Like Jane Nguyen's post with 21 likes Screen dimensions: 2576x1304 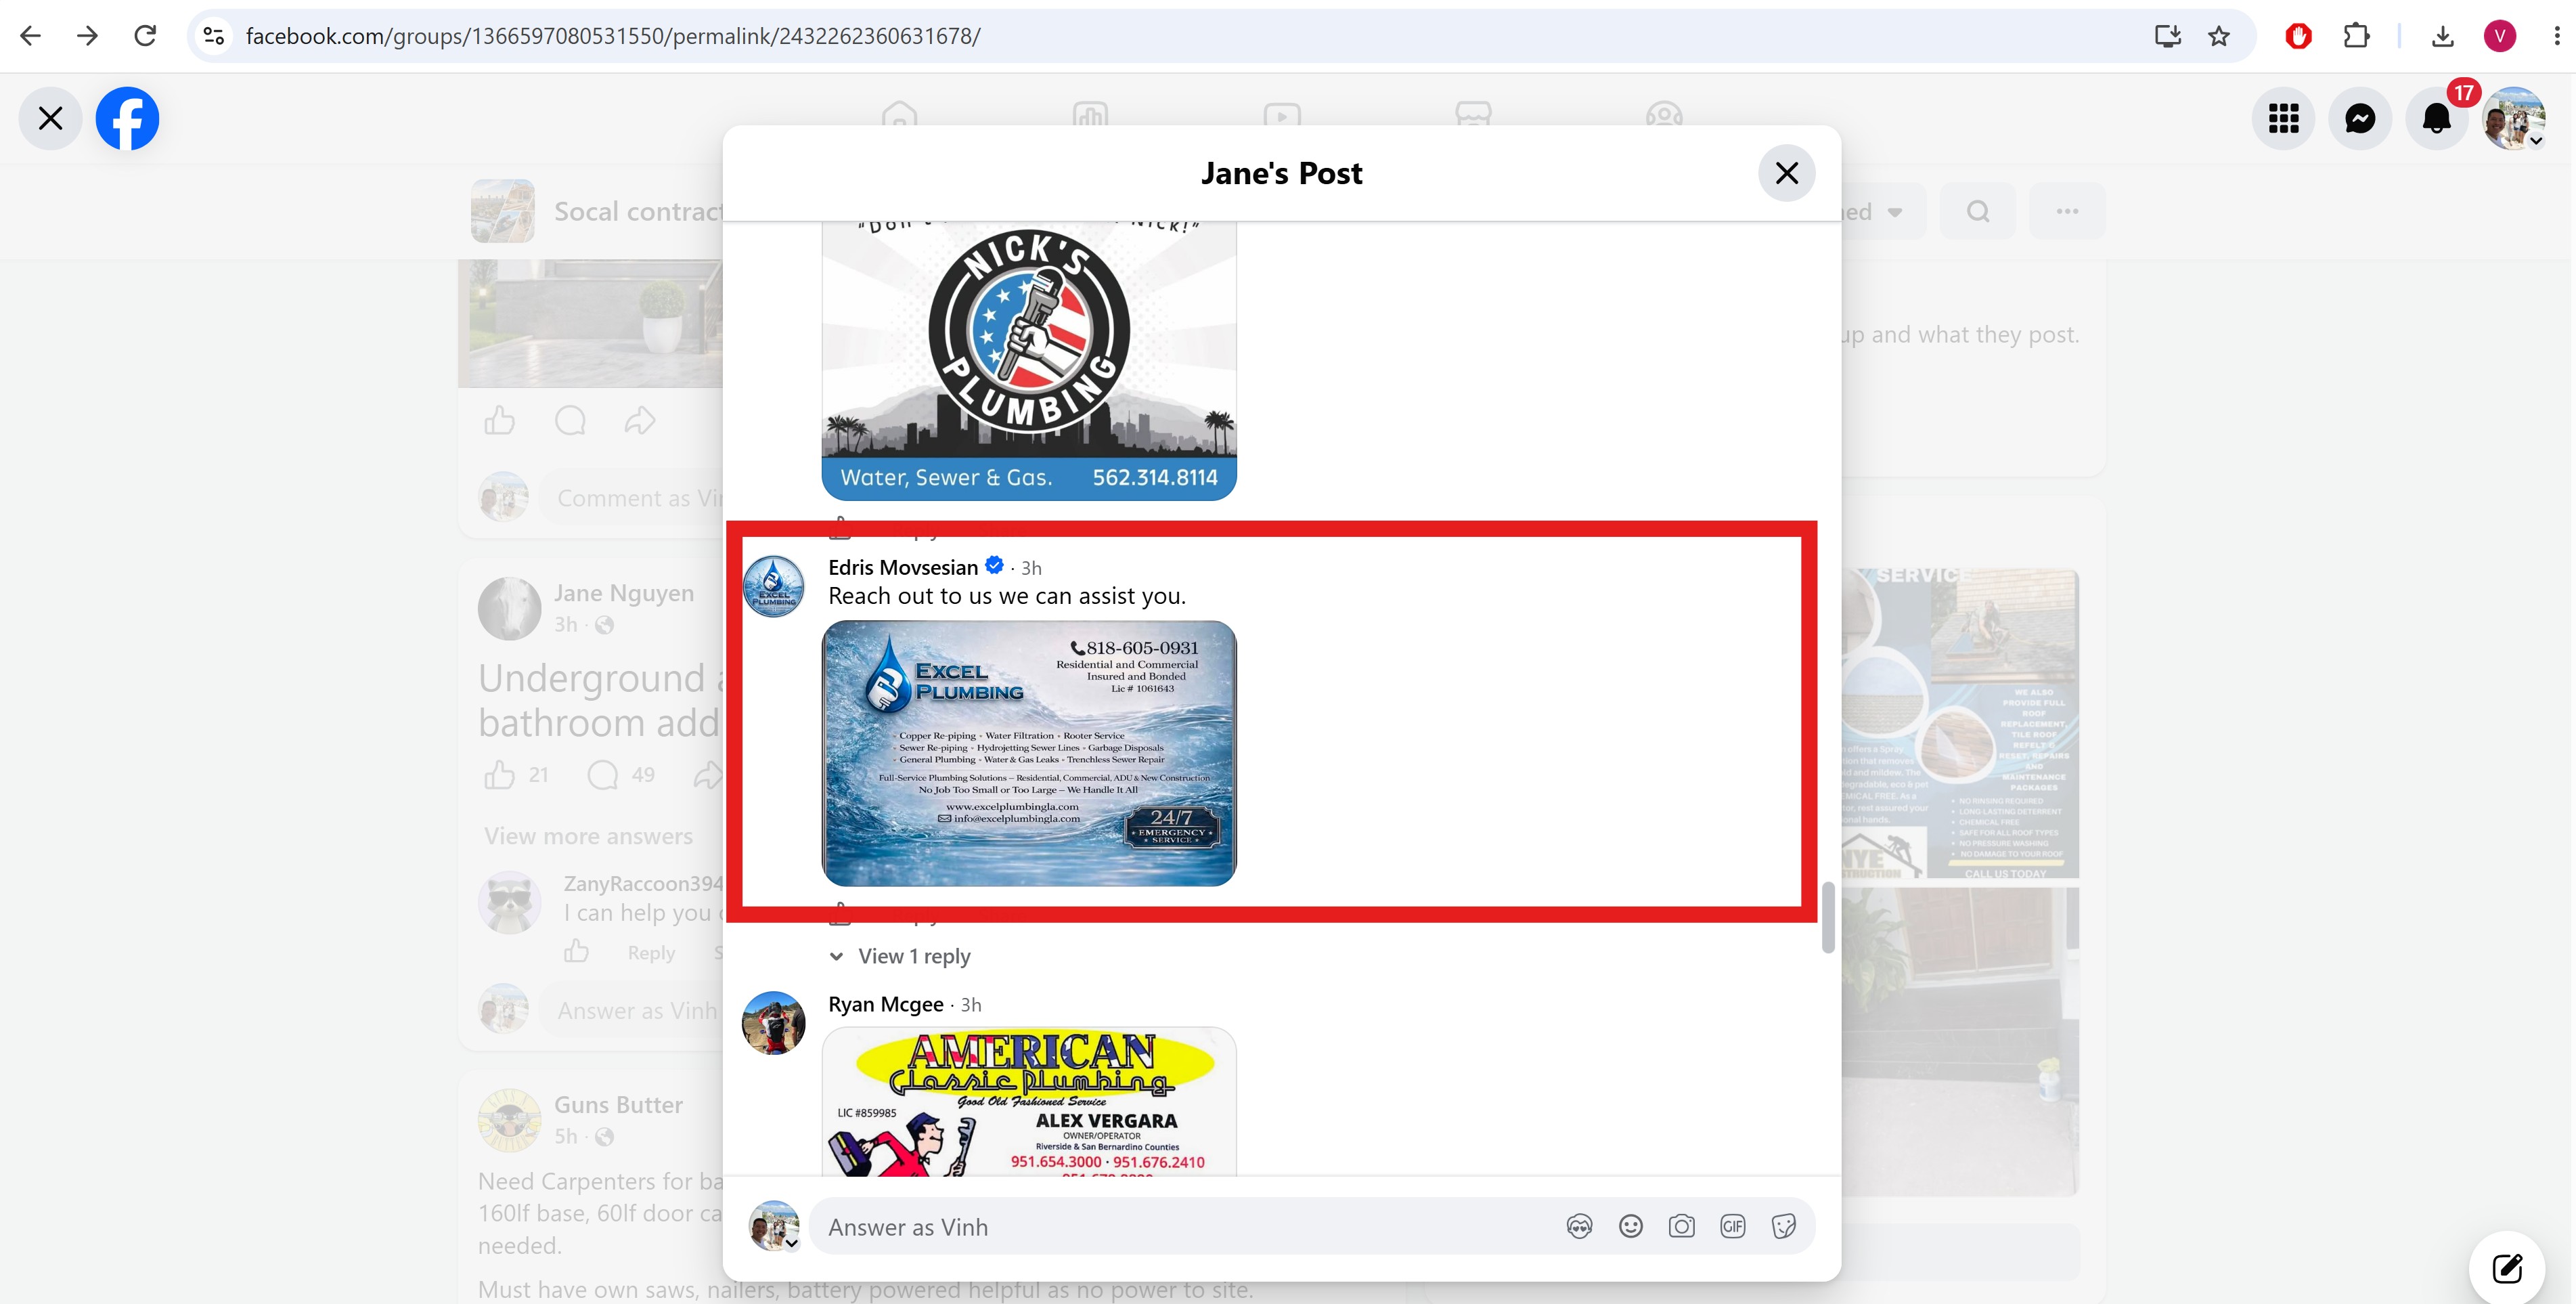[x=499, y=775]
